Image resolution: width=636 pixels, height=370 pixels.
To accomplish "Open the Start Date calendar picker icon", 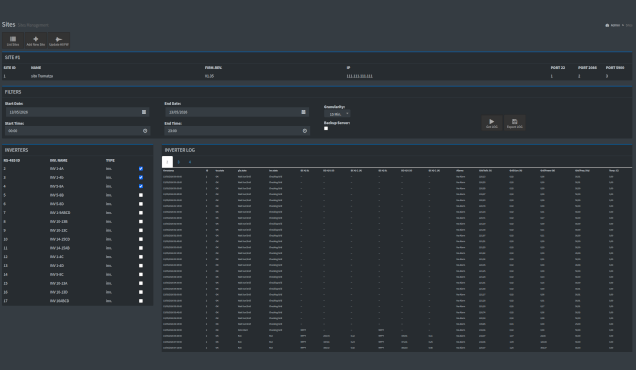I will coord(144,112).
